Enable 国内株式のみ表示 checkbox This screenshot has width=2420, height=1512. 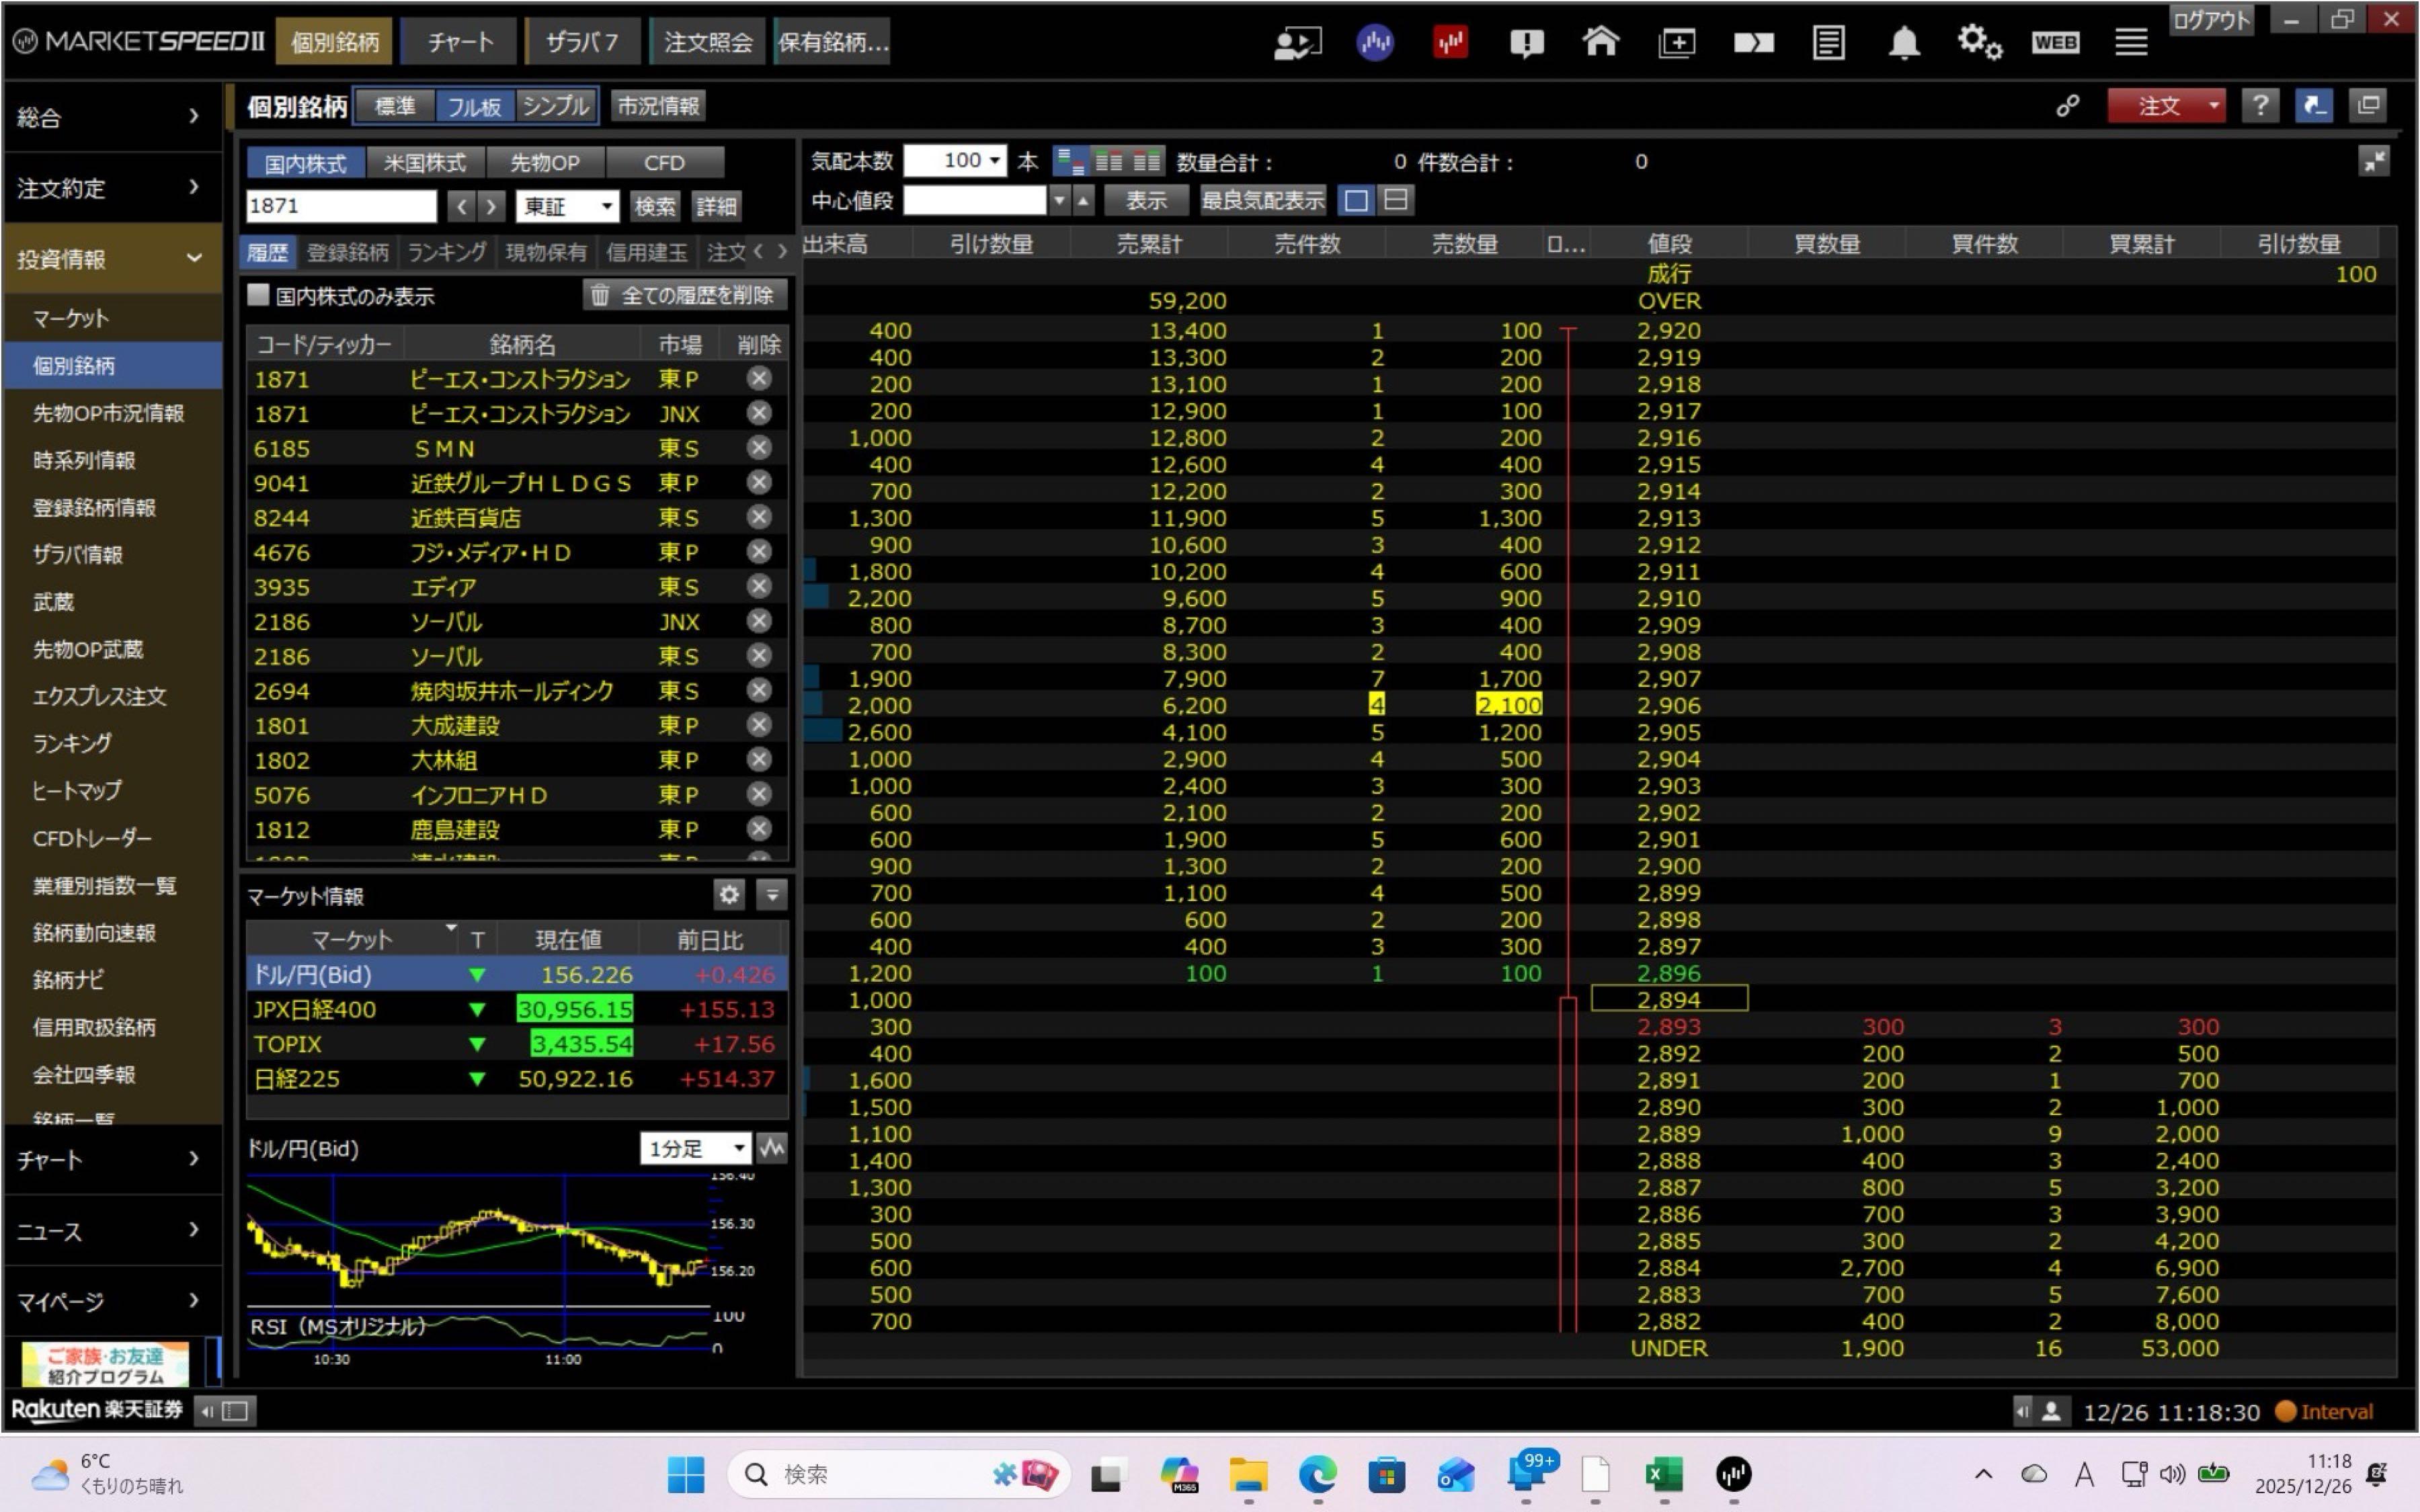pos(259,295)
